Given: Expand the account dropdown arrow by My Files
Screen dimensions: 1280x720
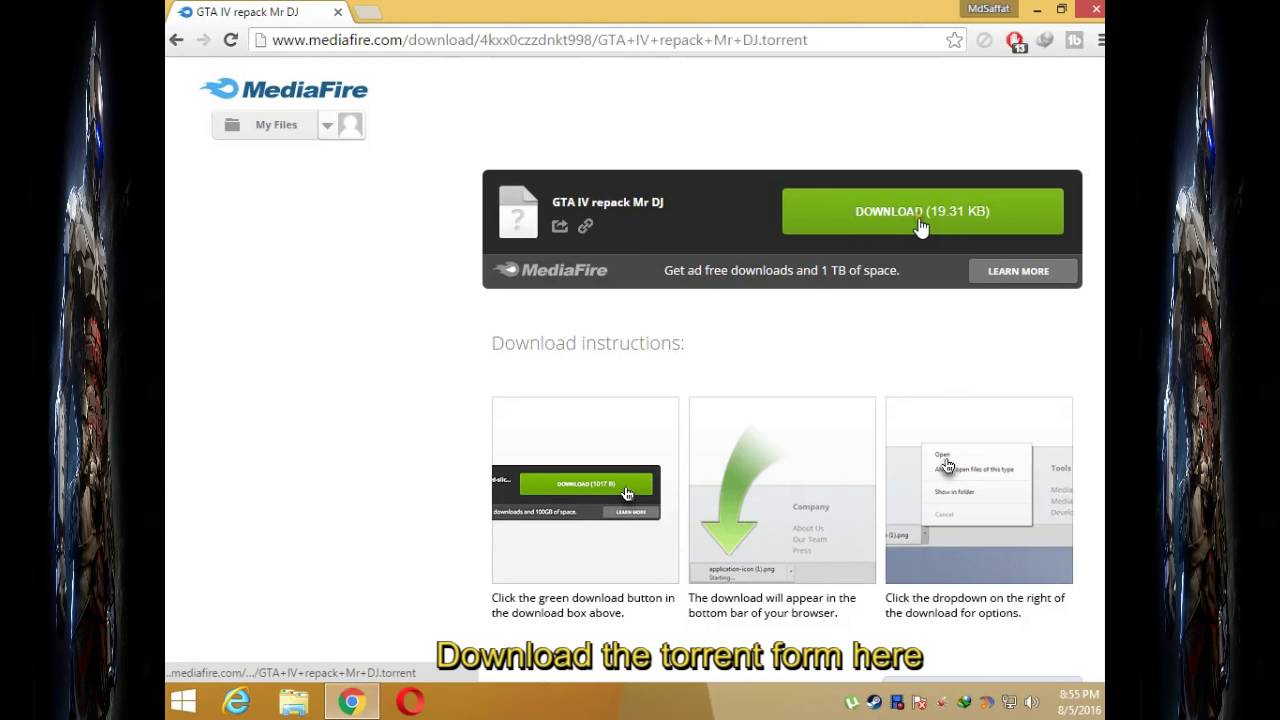Looking at the screenshot, I should pos(327,125).
